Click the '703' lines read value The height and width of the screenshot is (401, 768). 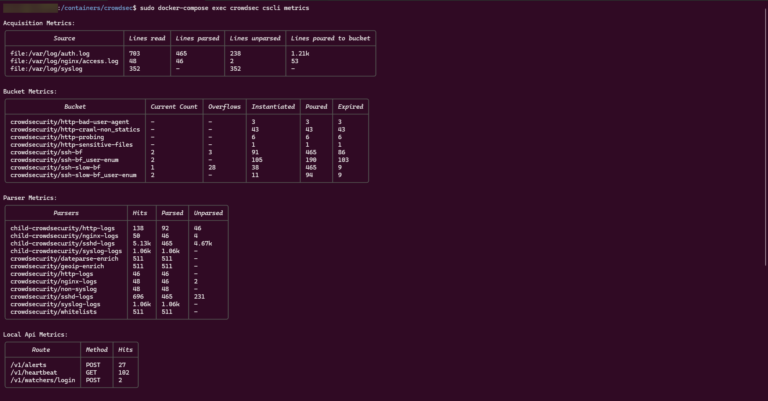134,53
